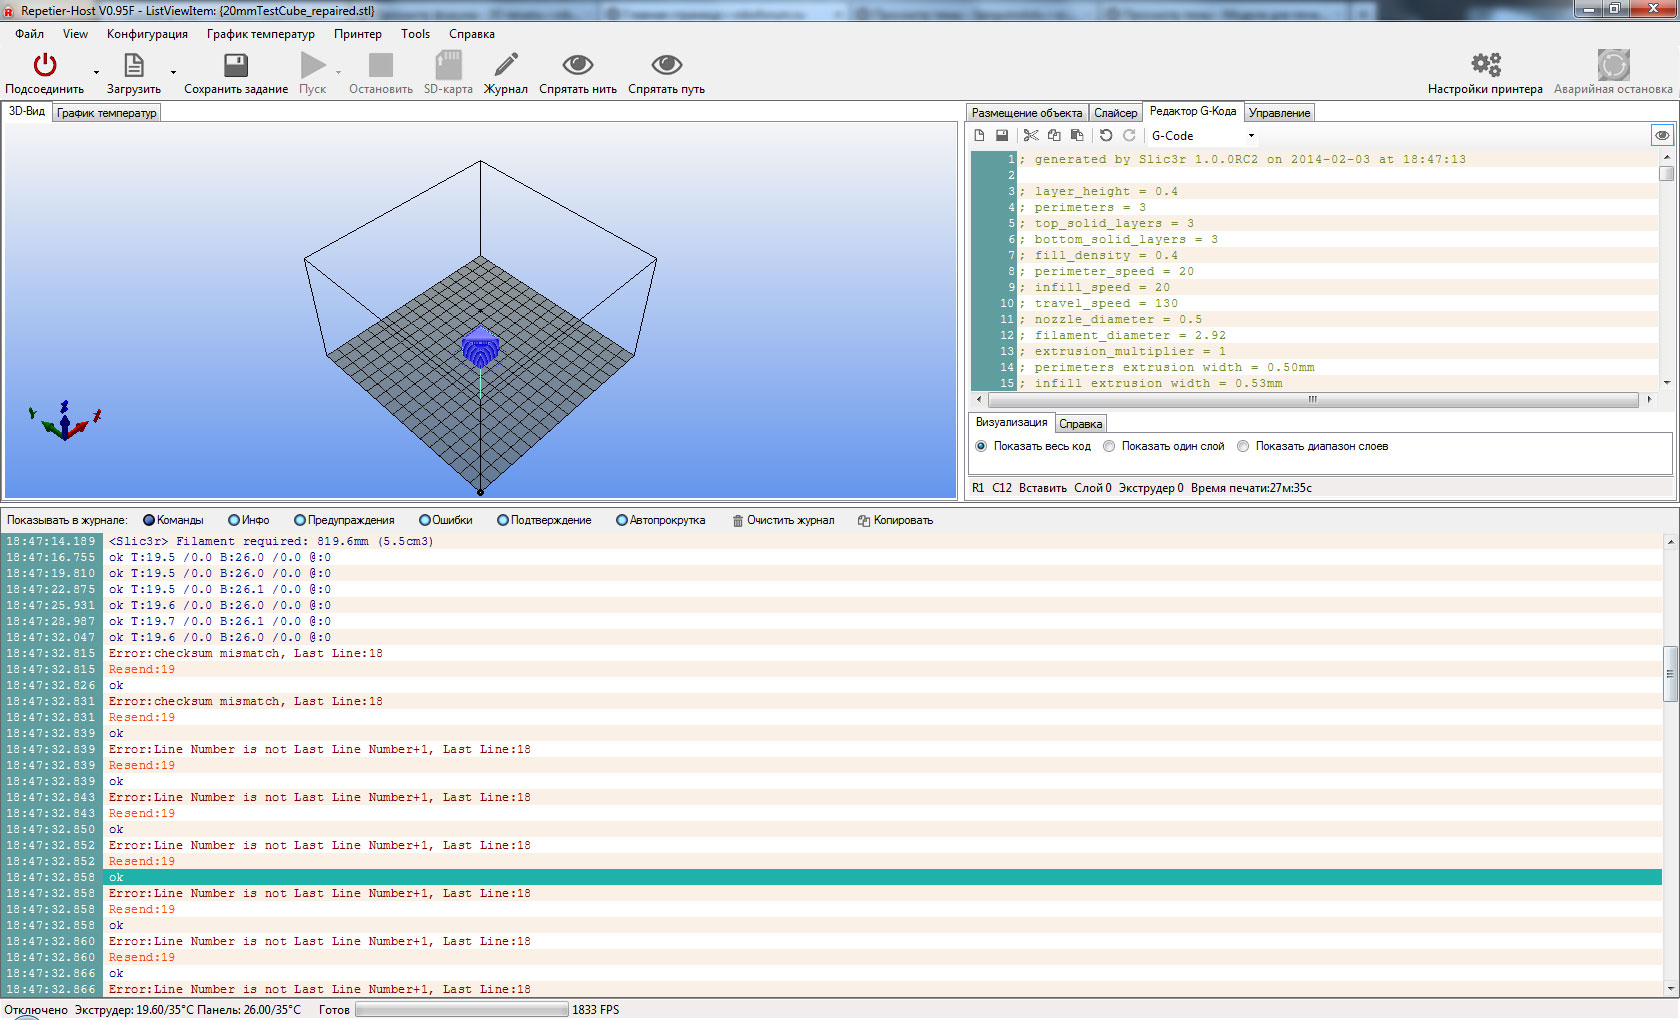
Task: Click the scissors cut icon in G-code editor
Action: 1031,136
